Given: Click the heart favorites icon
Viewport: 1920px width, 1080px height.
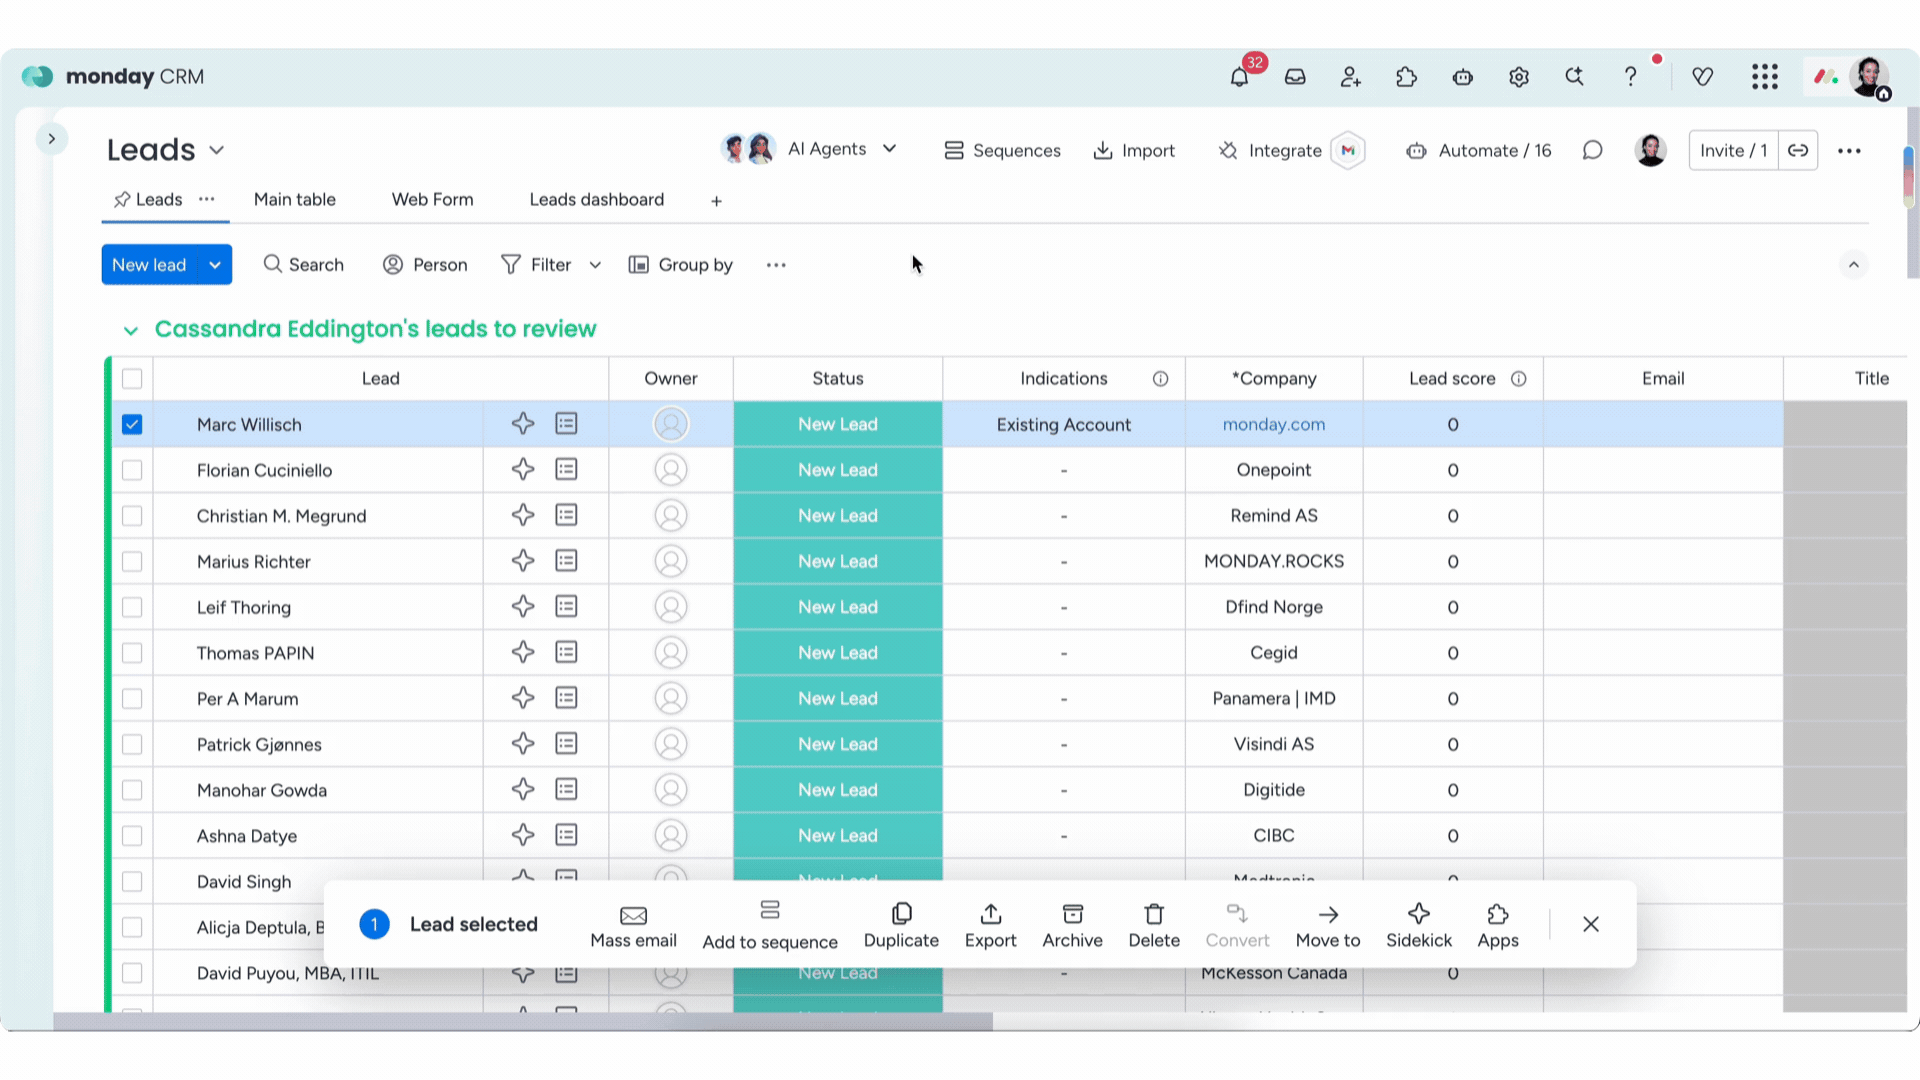Looking at the screenshot, I should [x=1703, y=77].
